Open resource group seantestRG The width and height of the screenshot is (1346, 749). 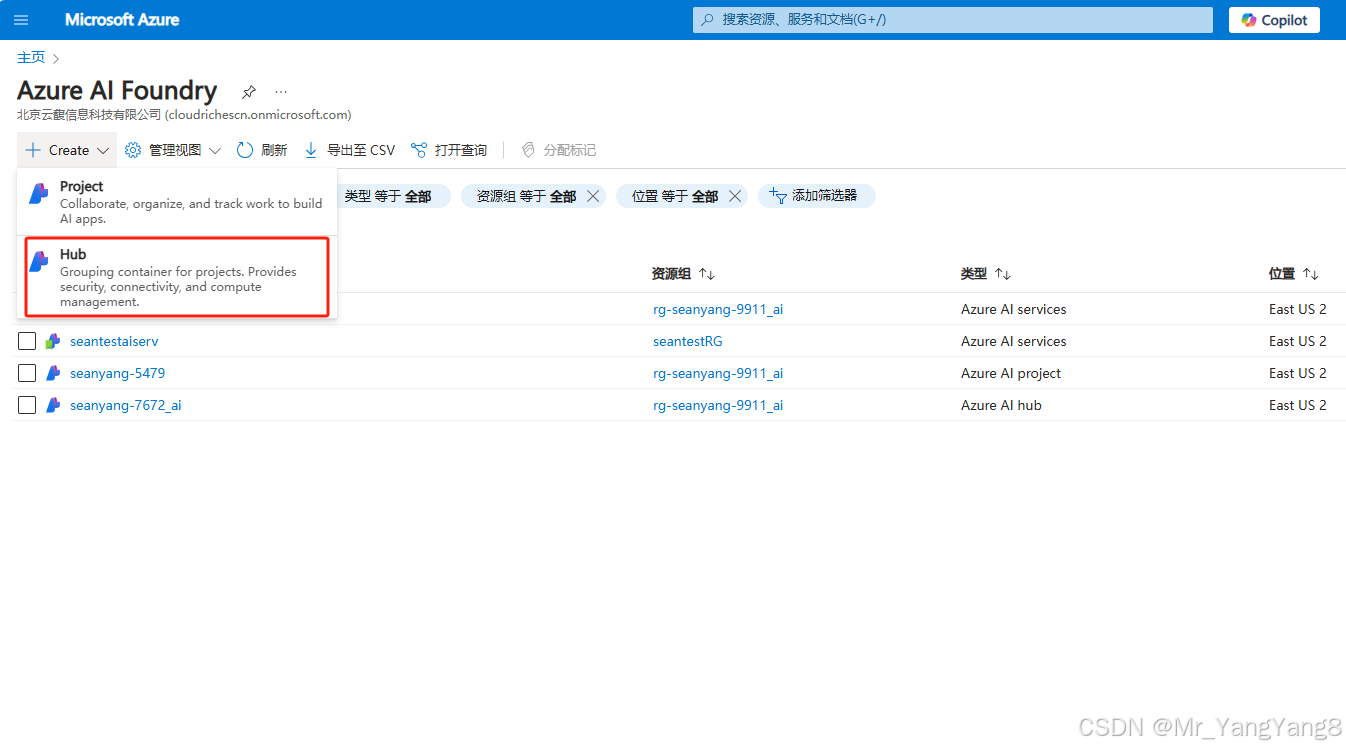[x=688, y=341]
